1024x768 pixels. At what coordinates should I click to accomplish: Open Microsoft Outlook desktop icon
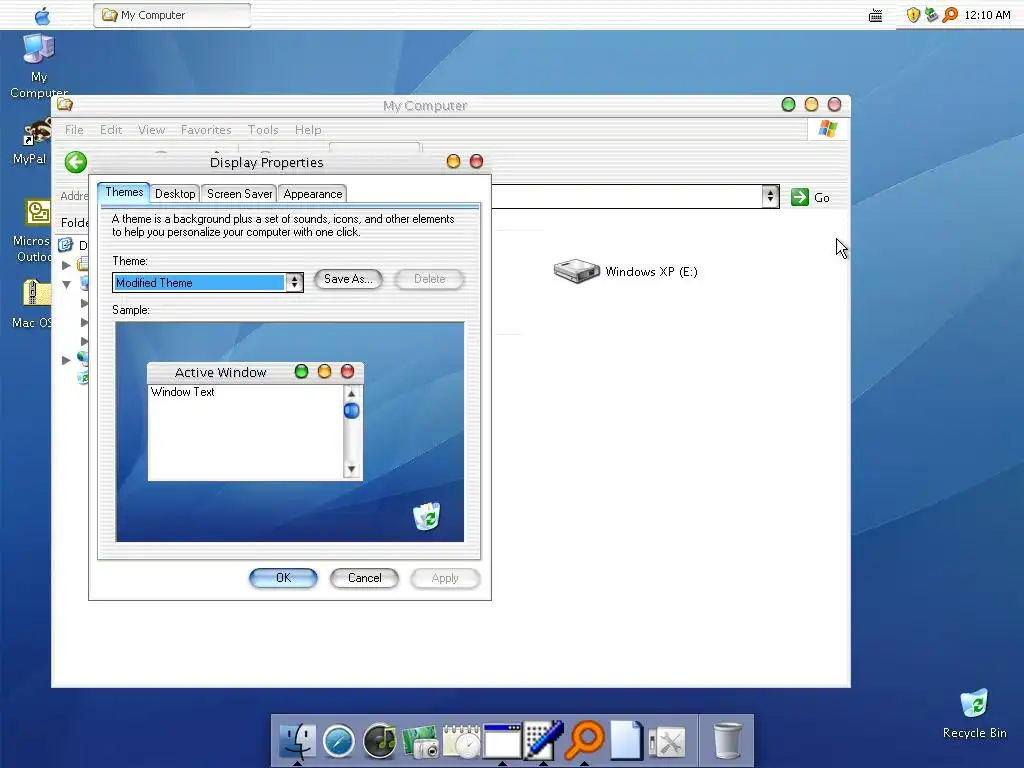click(x=33, y=231)
